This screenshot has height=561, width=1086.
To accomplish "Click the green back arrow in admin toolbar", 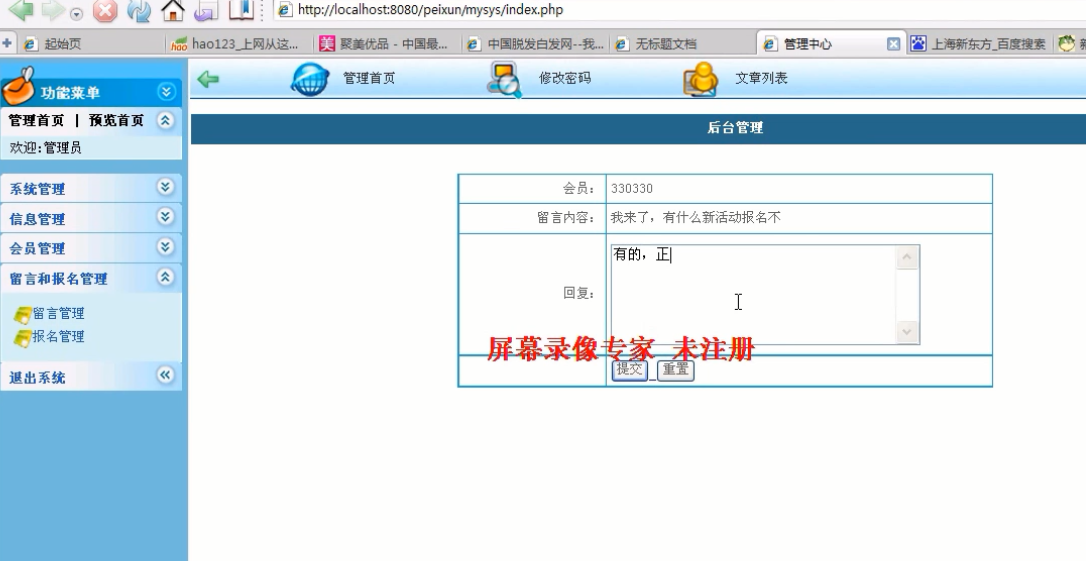I will (208, 79).
